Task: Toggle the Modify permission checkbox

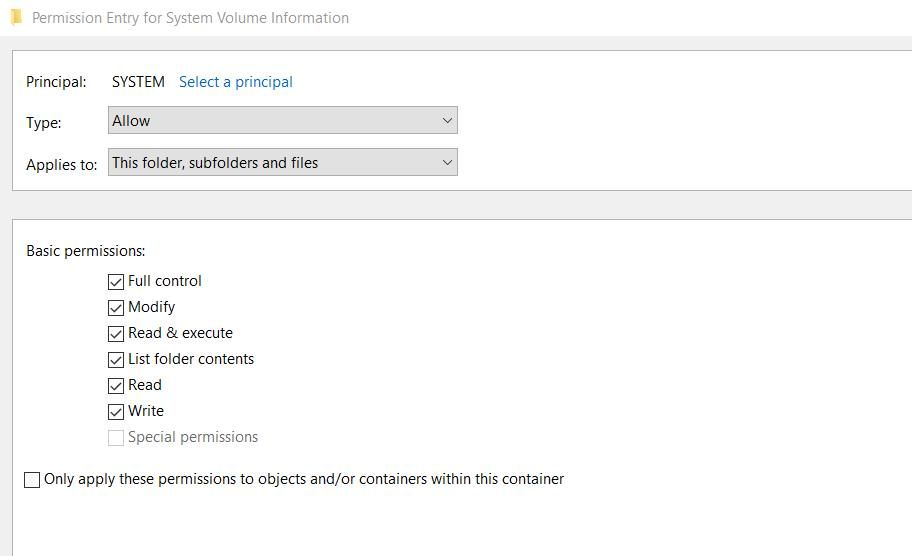Action: 116,308
